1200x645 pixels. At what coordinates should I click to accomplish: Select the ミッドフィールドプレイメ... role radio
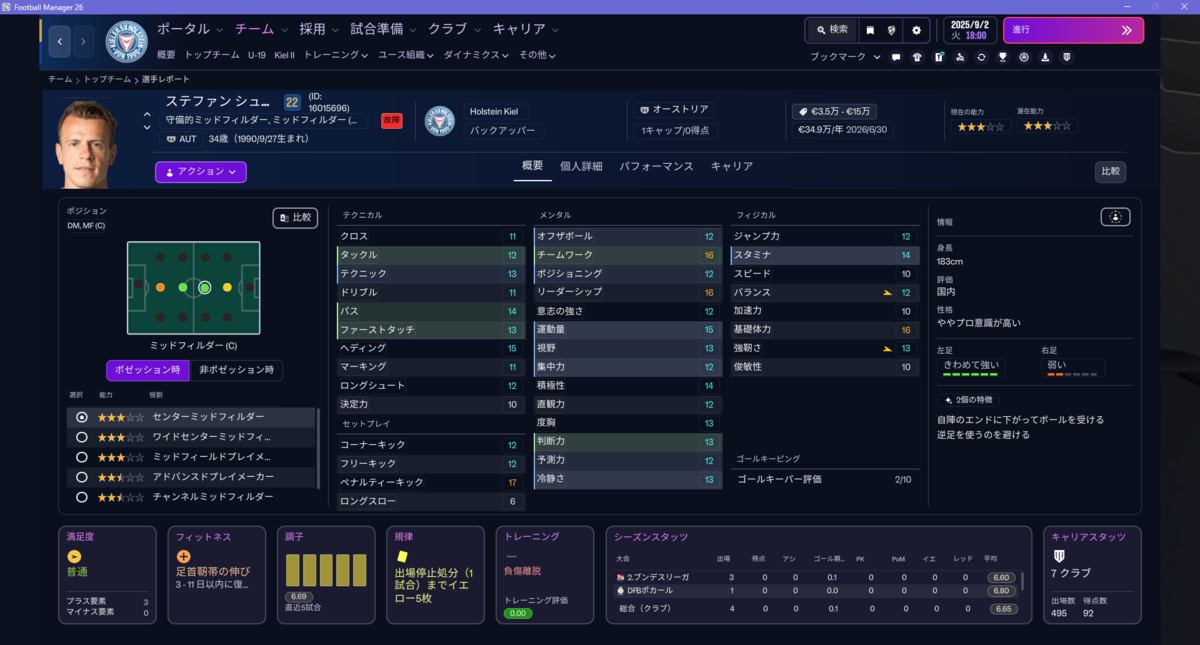coord(82,457)
